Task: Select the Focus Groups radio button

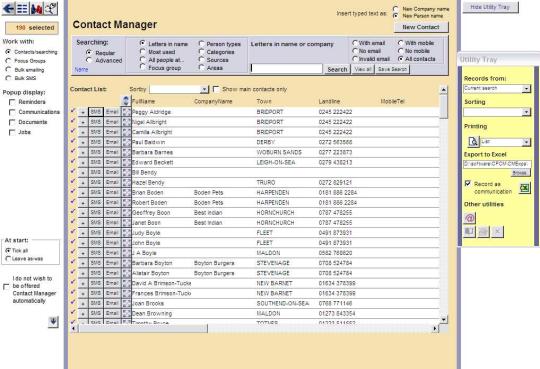Action: pyautogui.click(x=8, y=61)
